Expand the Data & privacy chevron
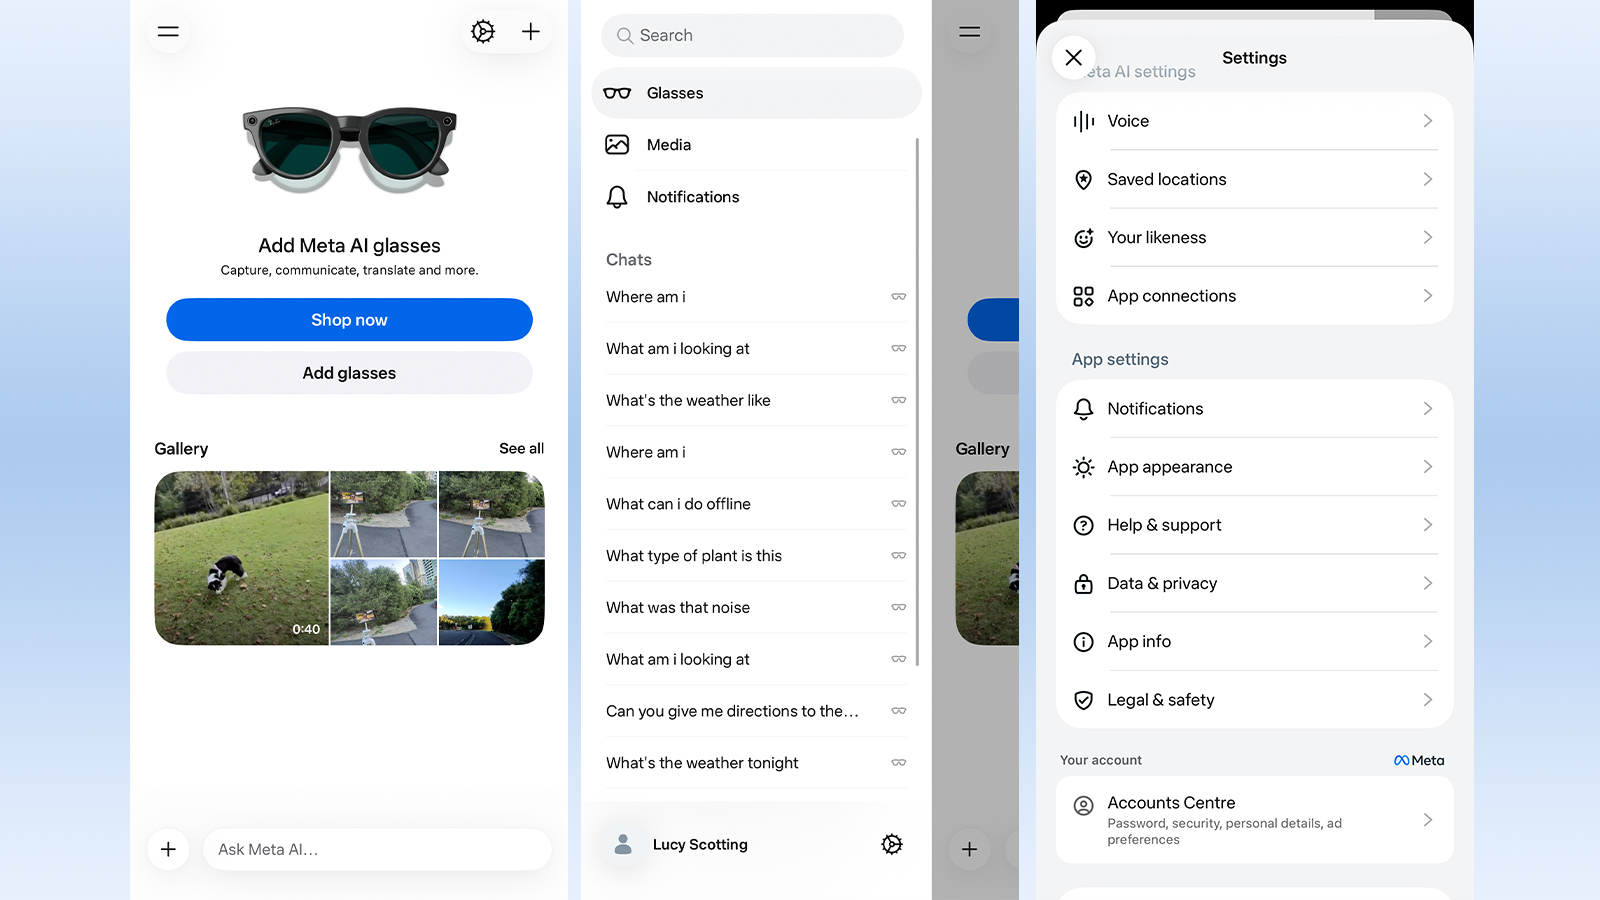The image size is (1600, 900). pyautogui.click(x=1428, y=583)
